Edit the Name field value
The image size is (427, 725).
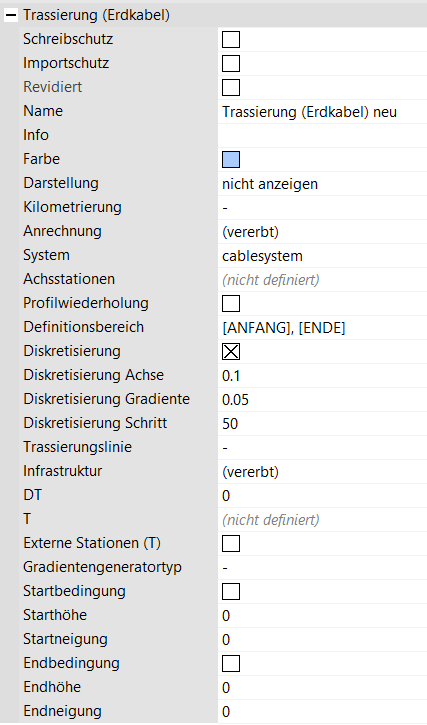point(322,112)
